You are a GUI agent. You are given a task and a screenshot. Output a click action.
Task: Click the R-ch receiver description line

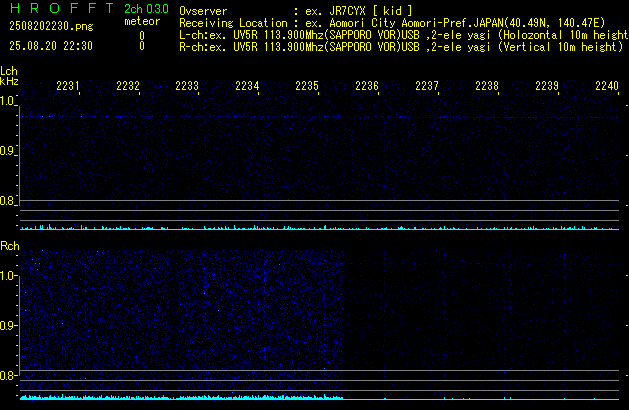(x=401, y=47)
